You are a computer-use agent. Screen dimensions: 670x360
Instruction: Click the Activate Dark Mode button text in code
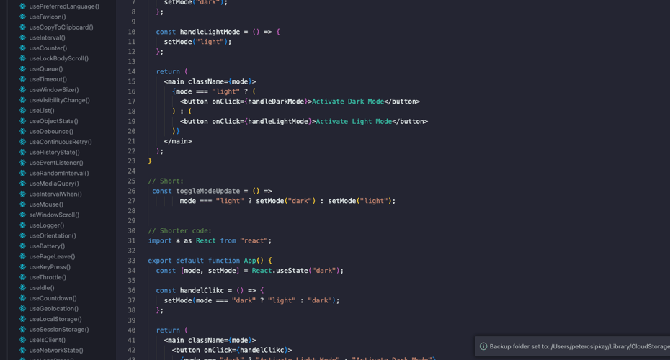348,101
